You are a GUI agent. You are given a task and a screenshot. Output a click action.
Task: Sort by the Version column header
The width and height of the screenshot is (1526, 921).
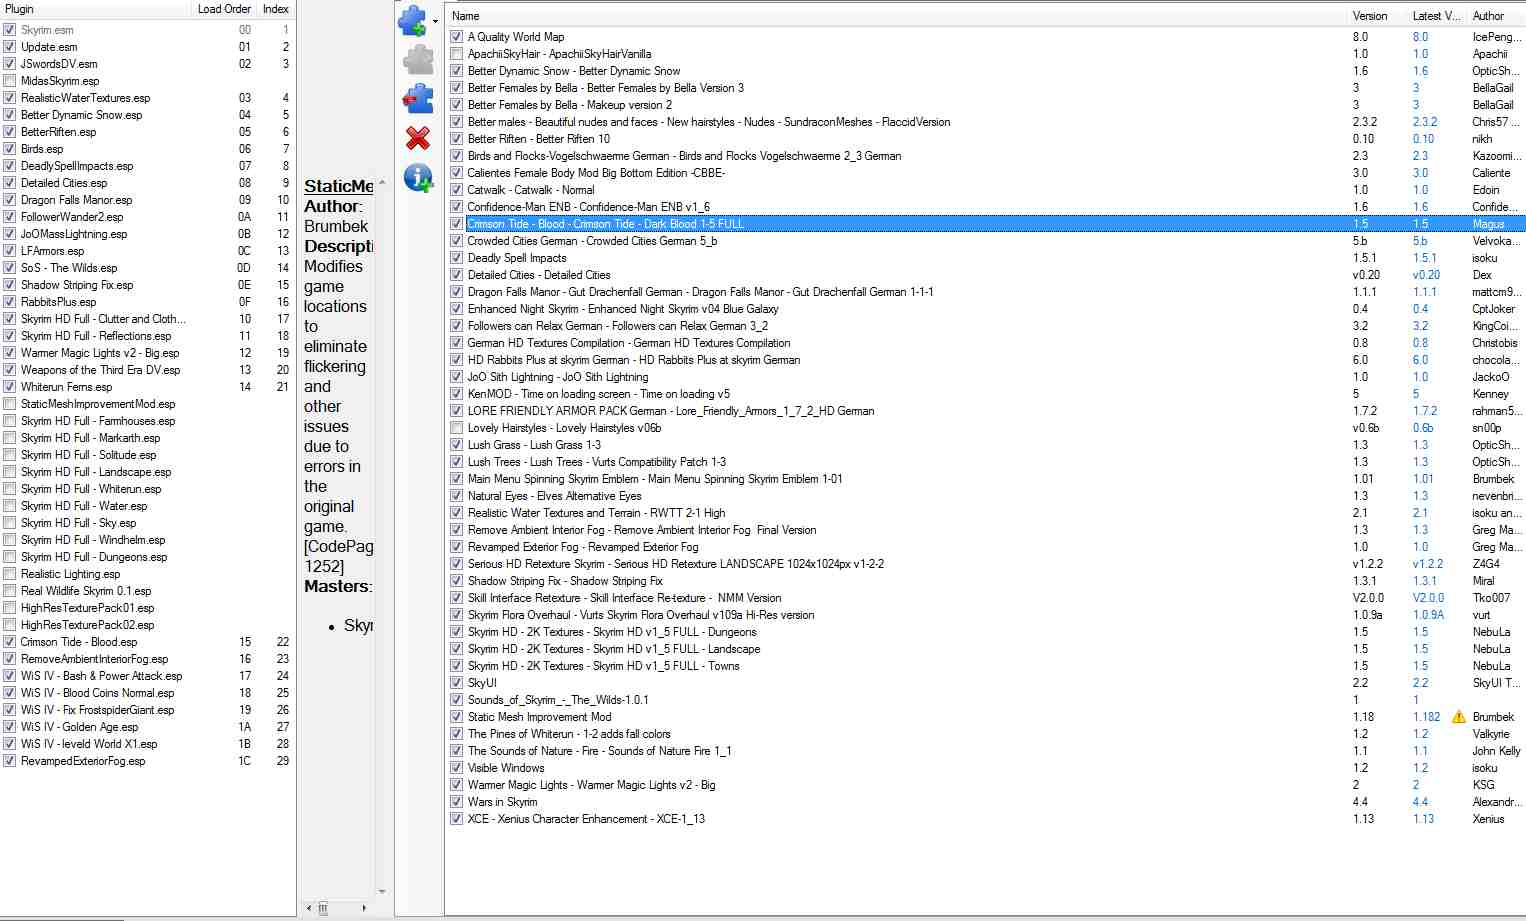coord(1370,16)
